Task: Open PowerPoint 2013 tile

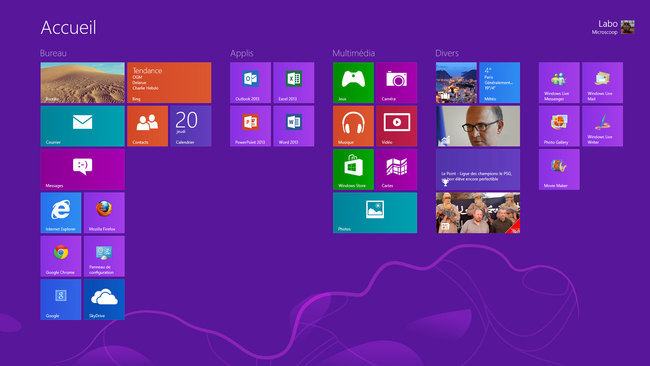Action: [250, 126]
